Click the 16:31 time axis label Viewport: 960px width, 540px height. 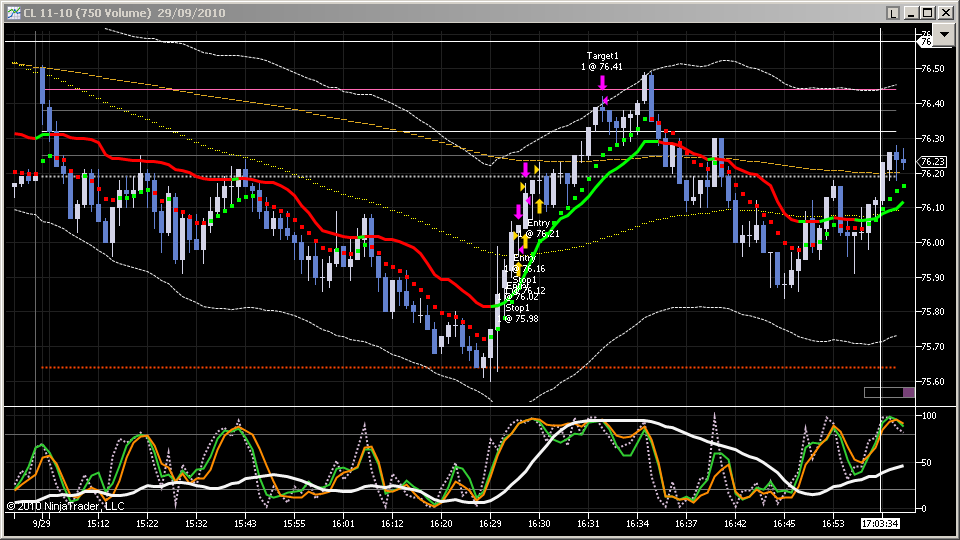tap(588, 523)
